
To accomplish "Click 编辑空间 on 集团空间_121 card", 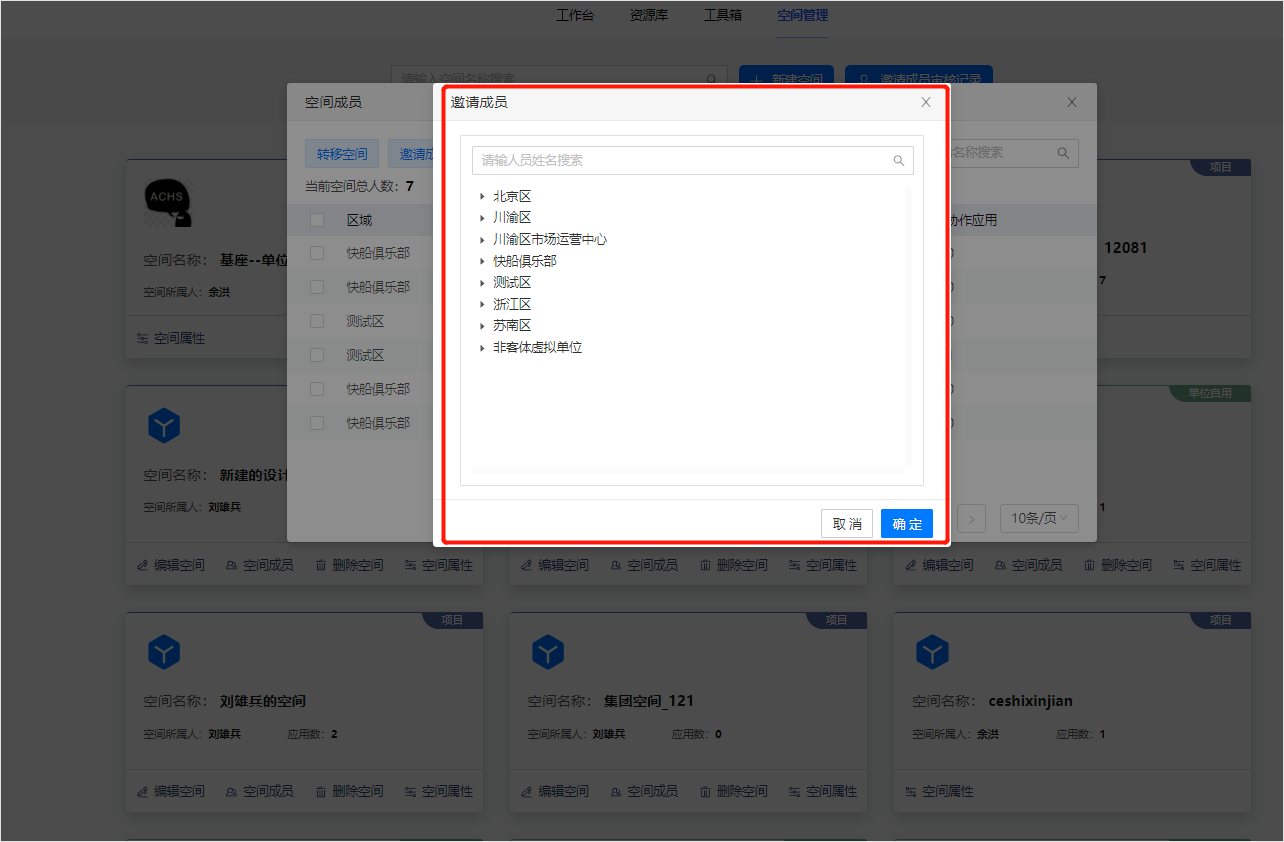I will [555, 791].
